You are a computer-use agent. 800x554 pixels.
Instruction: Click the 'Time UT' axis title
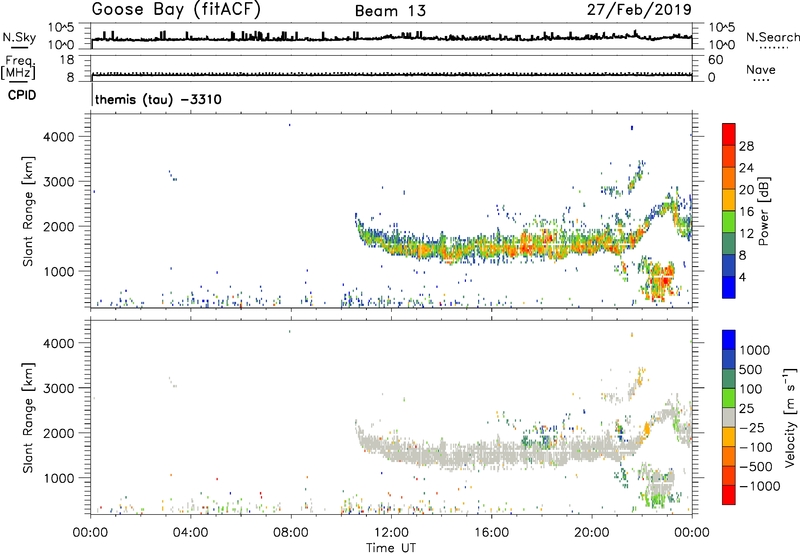click(391, 548)
